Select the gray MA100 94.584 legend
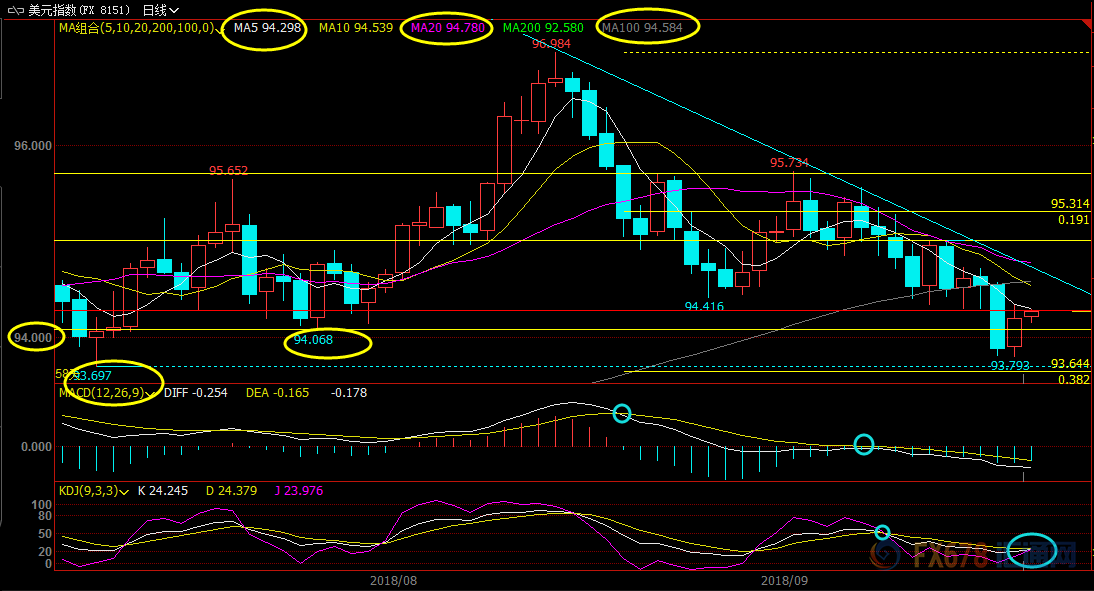The height and width of the screenshot is (591, 1094). (642, 28)
